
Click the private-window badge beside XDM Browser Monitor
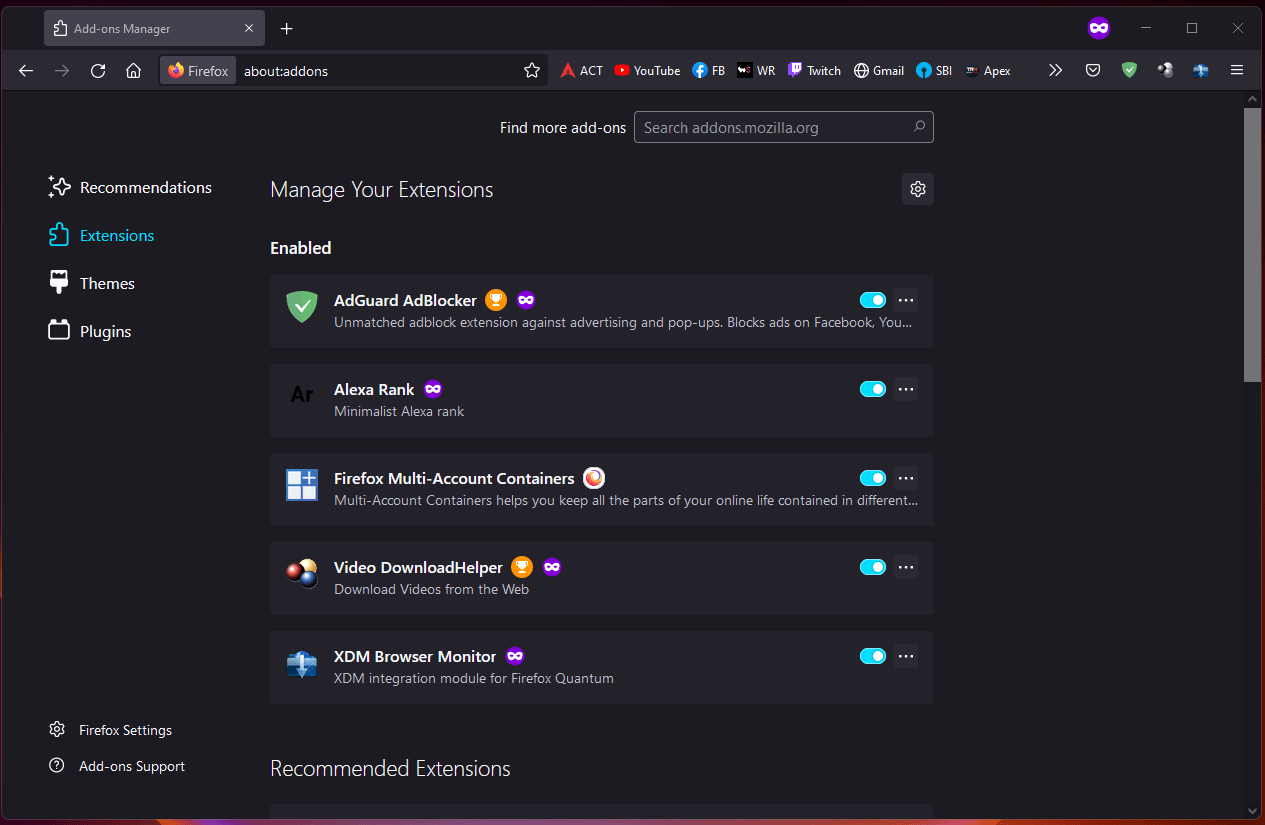(515, 656)
